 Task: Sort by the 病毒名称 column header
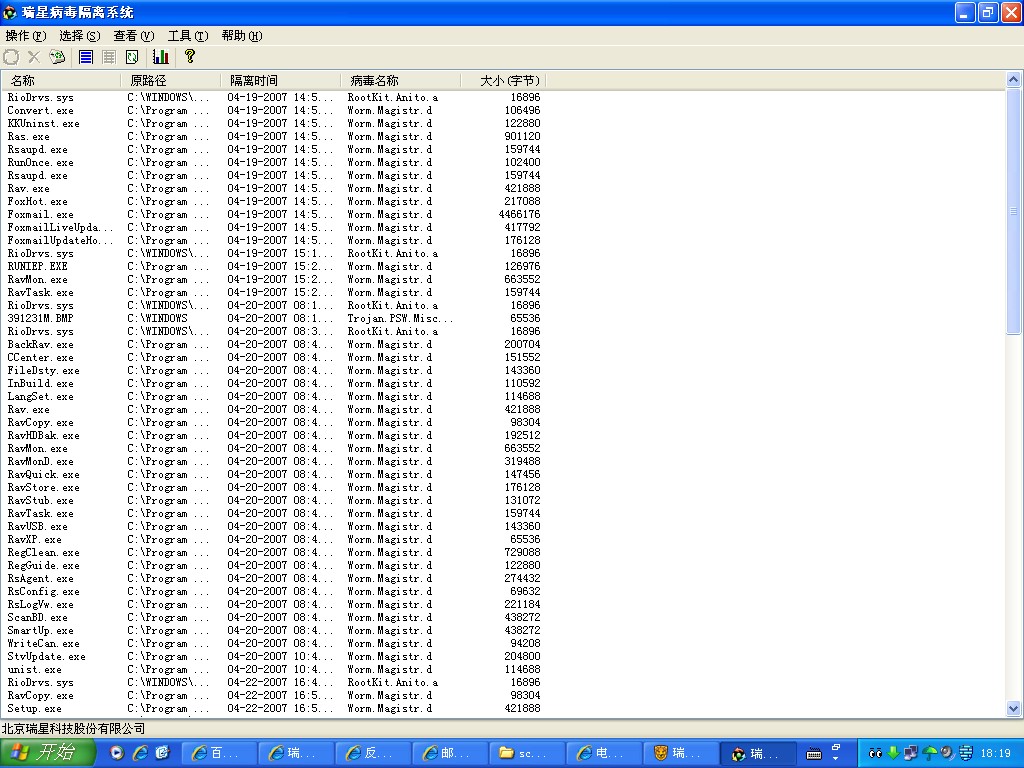coord(400,80)
